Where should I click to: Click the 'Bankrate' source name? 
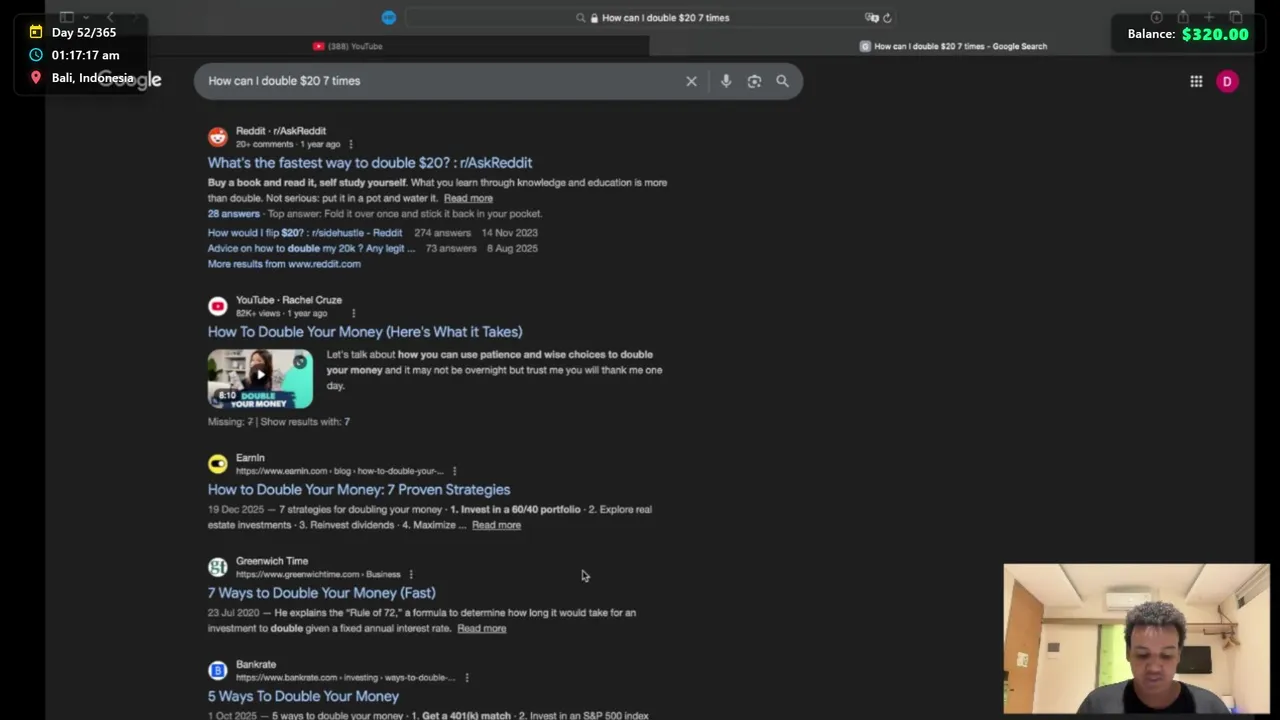click(x=256, y=664)
